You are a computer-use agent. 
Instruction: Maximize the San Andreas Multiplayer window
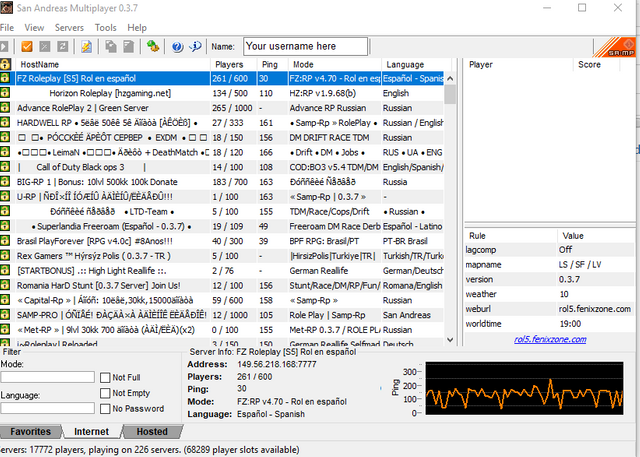tap(582, 7)
